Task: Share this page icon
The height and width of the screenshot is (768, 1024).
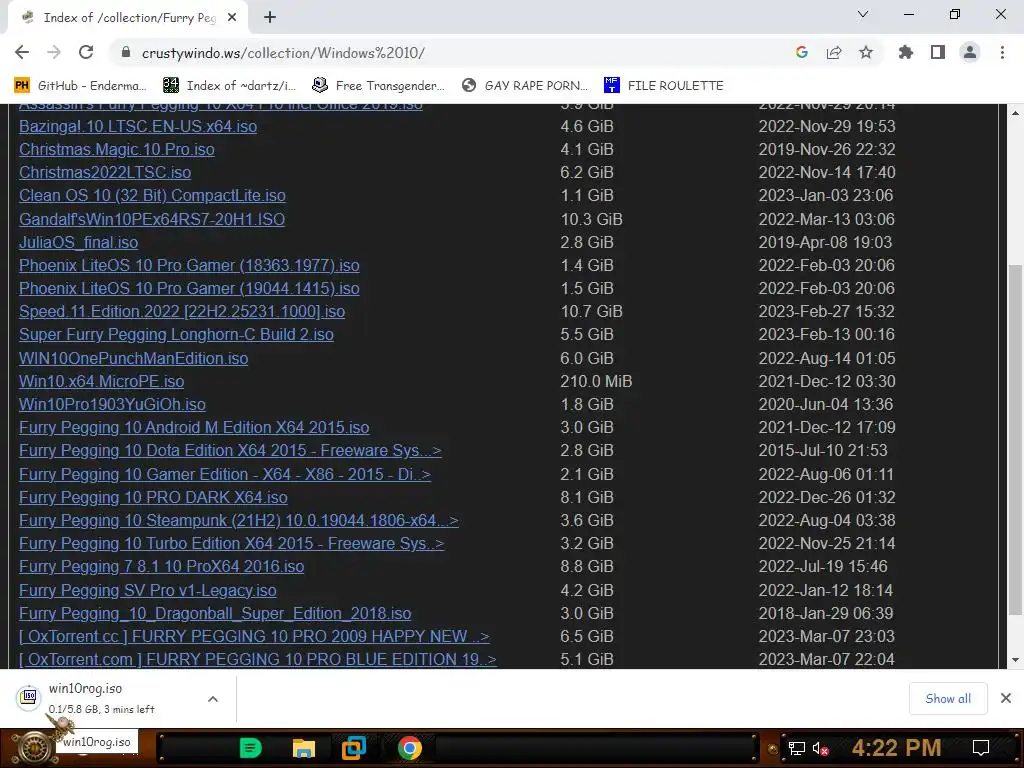Action: [x=834, y=53]
